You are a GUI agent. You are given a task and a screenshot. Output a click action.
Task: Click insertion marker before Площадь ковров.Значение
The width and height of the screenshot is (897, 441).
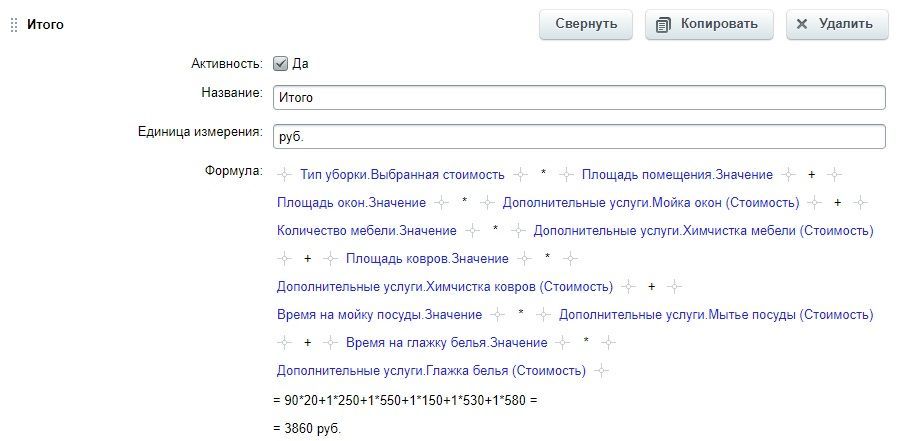coord(330,259)
